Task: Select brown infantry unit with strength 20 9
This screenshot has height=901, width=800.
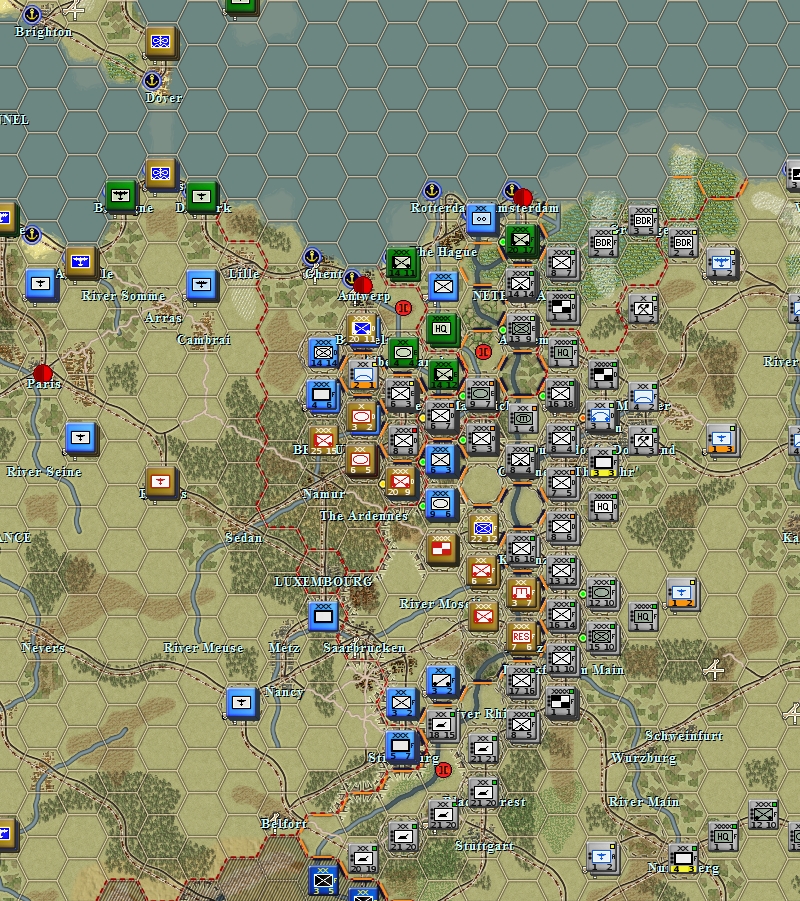Action: pos(401,482)
